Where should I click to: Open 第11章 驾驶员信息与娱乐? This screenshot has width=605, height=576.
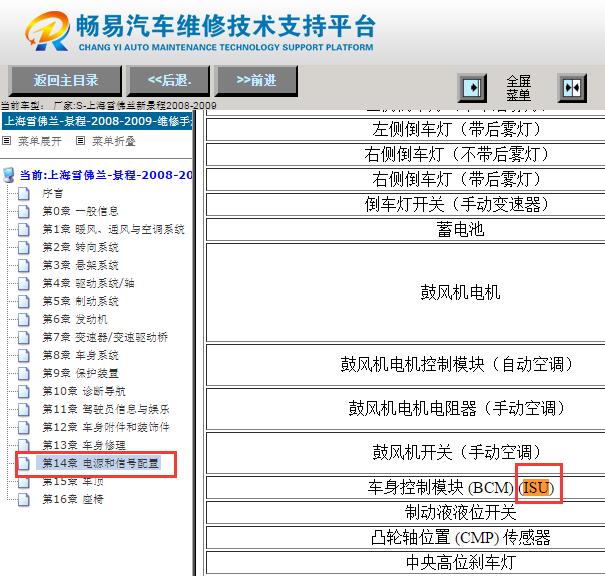106,409
